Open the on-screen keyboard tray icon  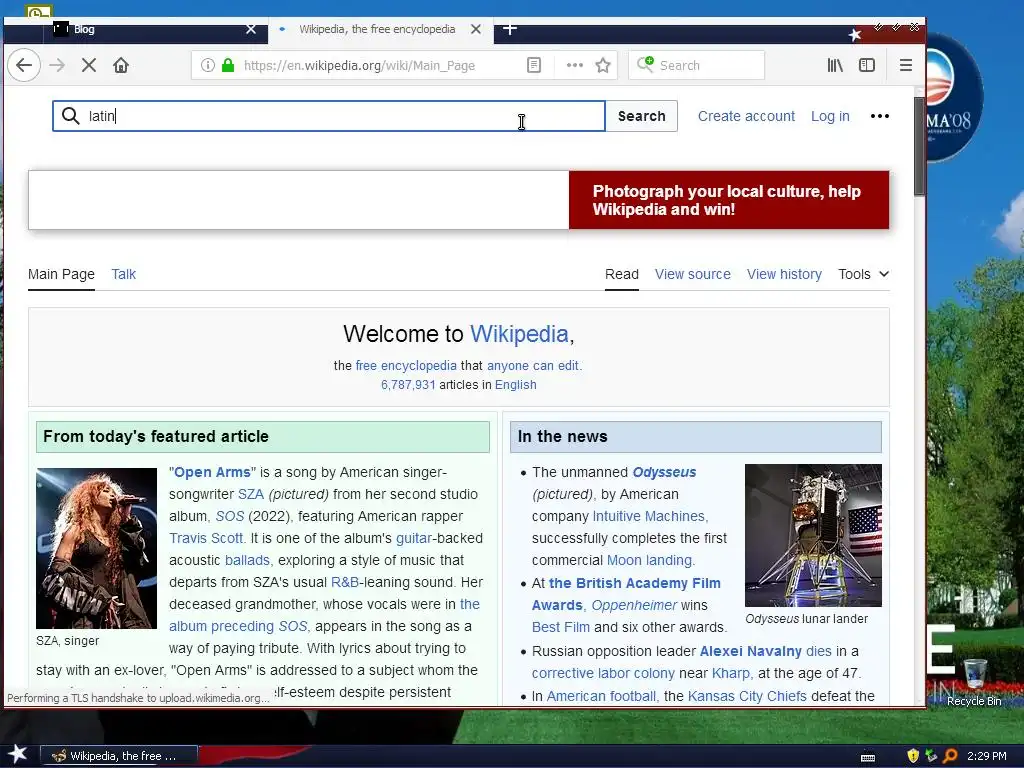click(x=868, y=757)
